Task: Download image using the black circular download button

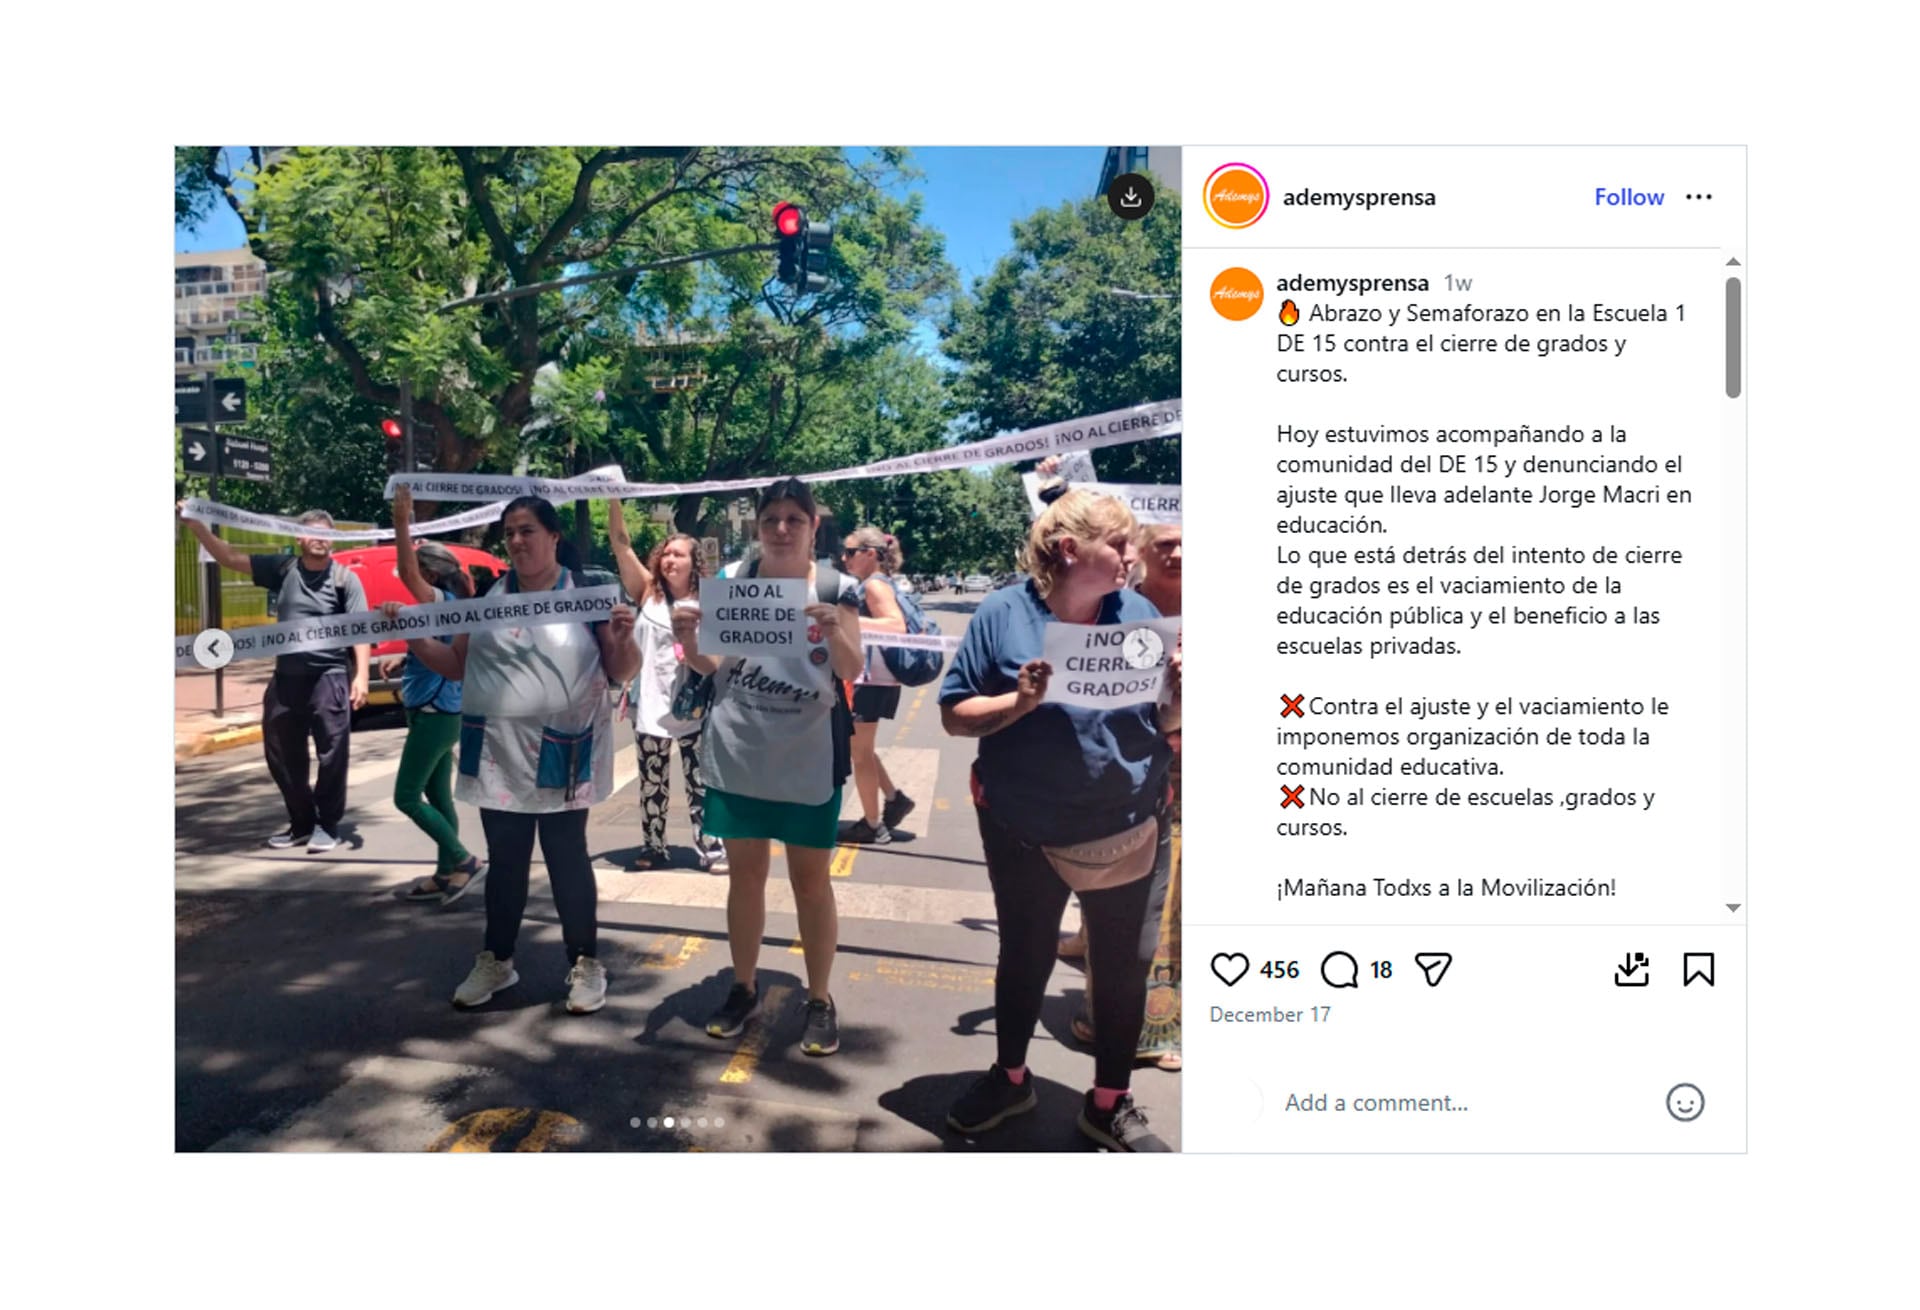Action: tap(1131, 197)
